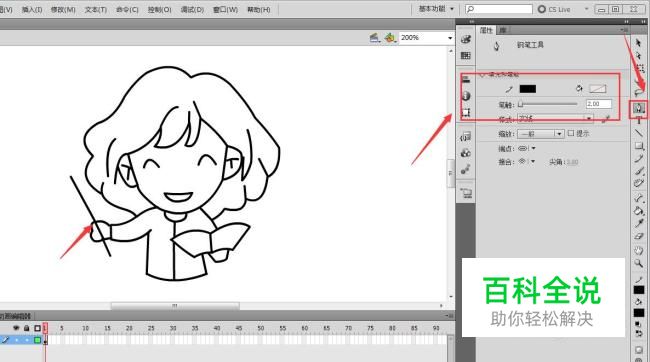Select the Line tool
650x362 pixels.
[x=639, y=133]
